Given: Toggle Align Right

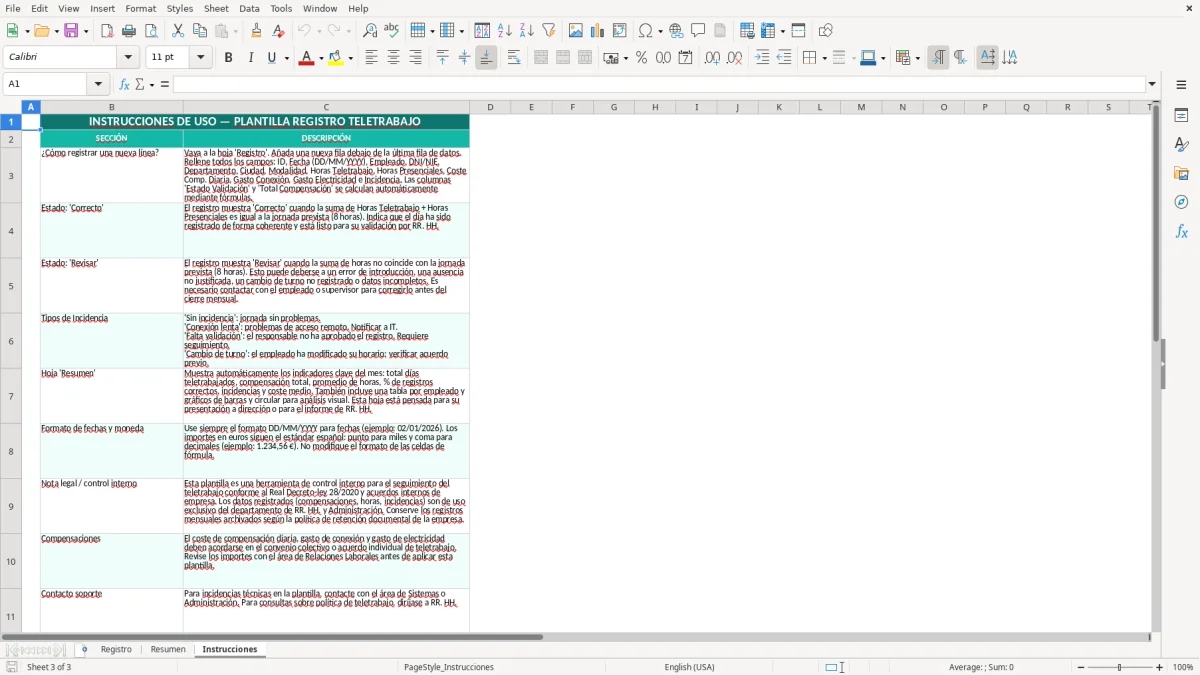Looking at the screenshot, I should click(x=415, y=58).
